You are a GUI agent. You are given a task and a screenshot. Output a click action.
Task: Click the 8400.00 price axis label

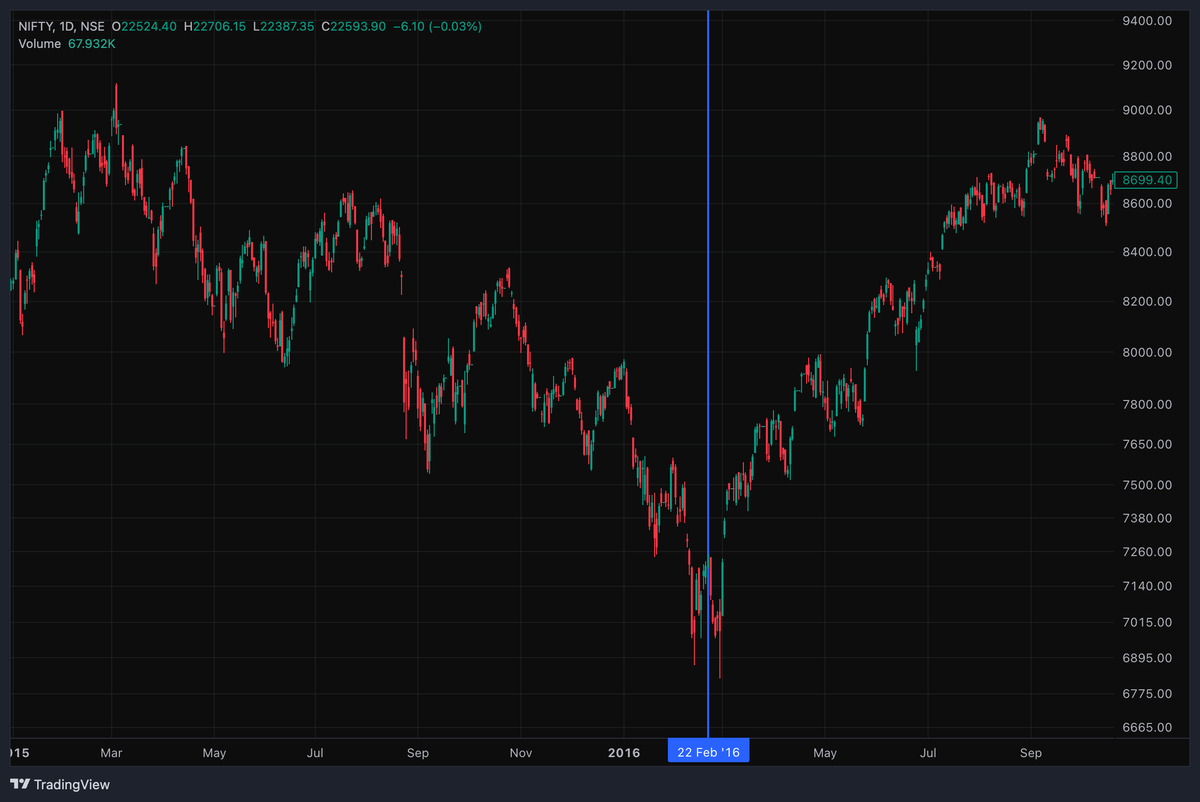(x=1147, y=252)
